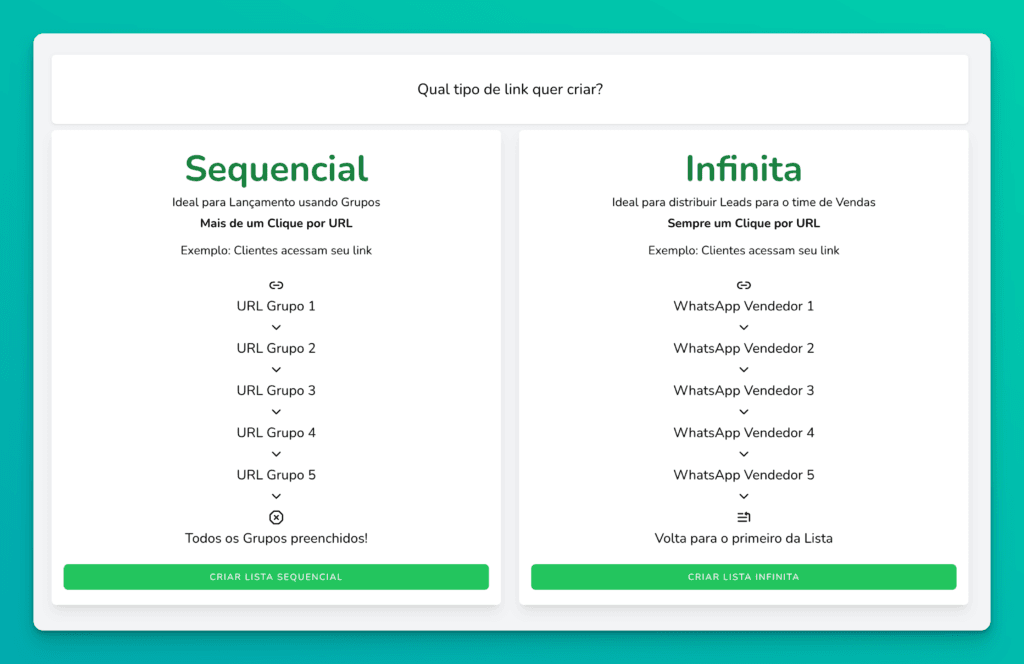Select the Sequencial card heading
The height and width of the screenshot is (664, 1024).
pyautogui.click(x=276, y=169)
